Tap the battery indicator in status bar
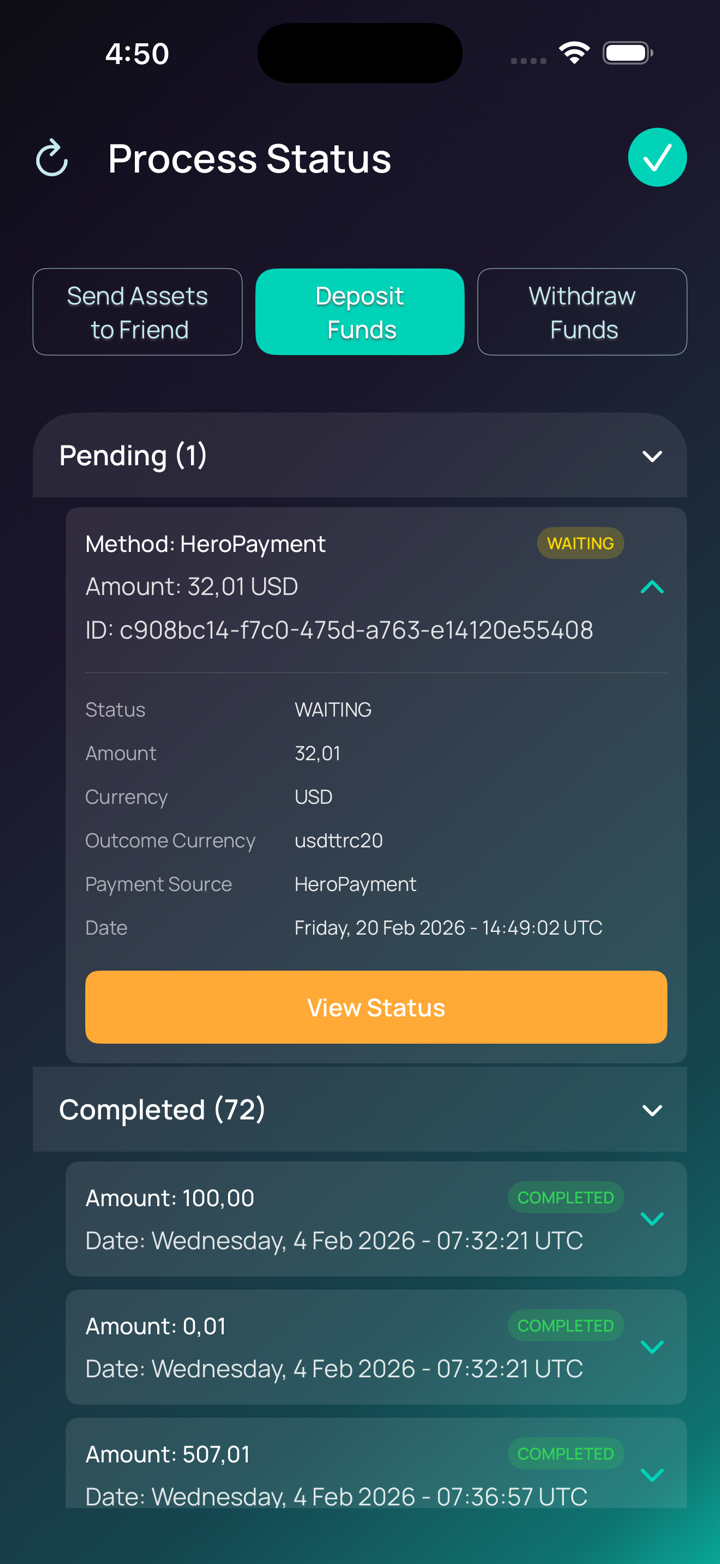 click(x=627, y=53)
